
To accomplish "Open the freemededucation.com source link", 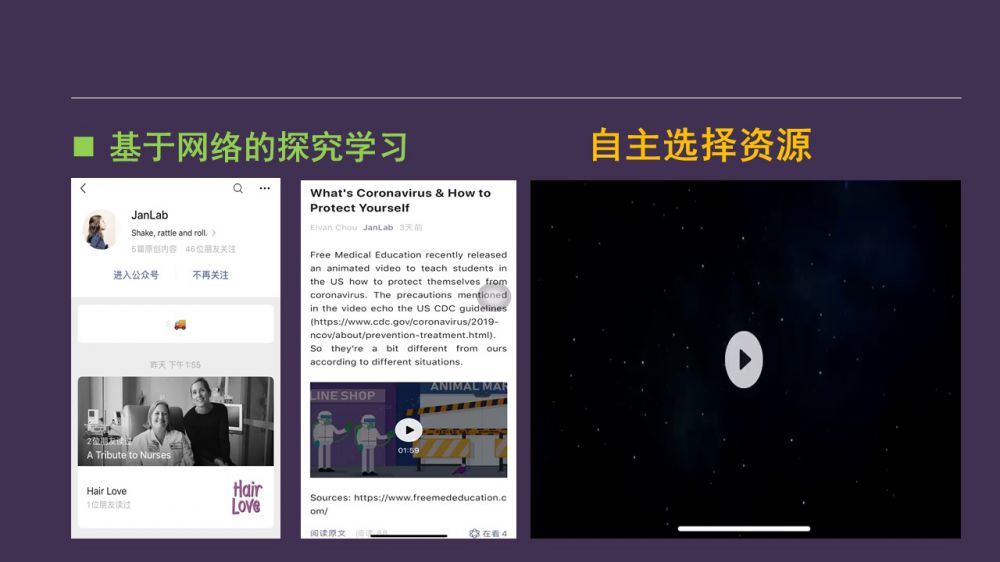I will point(408,504).
